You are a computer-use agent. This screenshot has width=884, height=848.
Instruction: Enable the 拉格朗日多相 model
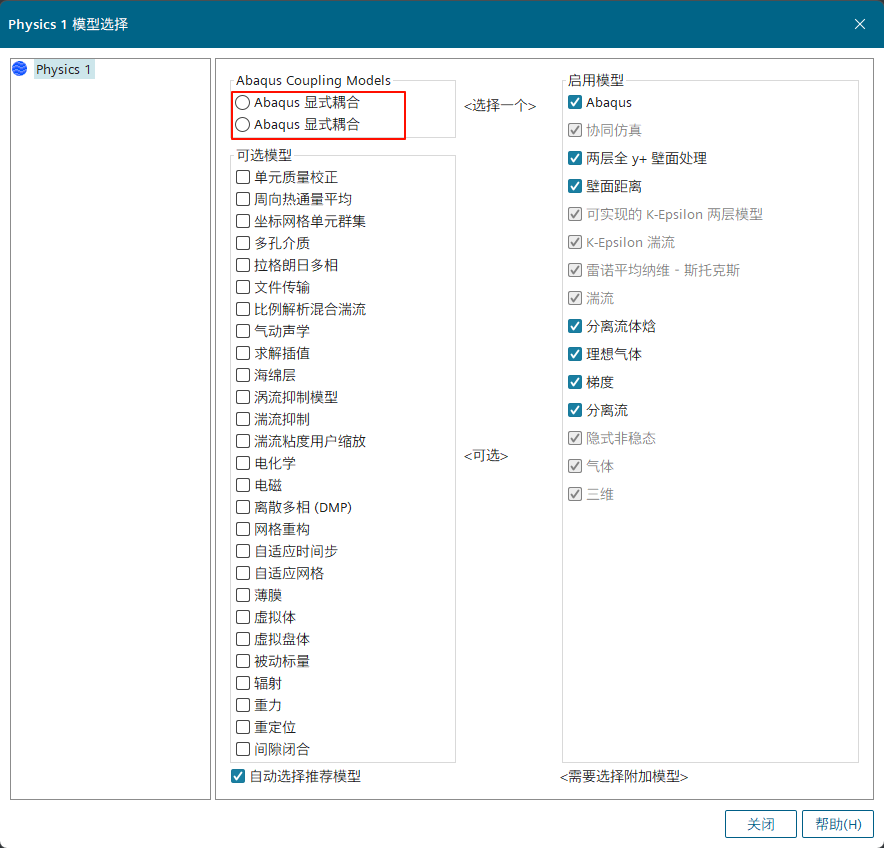[x=243, y=265]
